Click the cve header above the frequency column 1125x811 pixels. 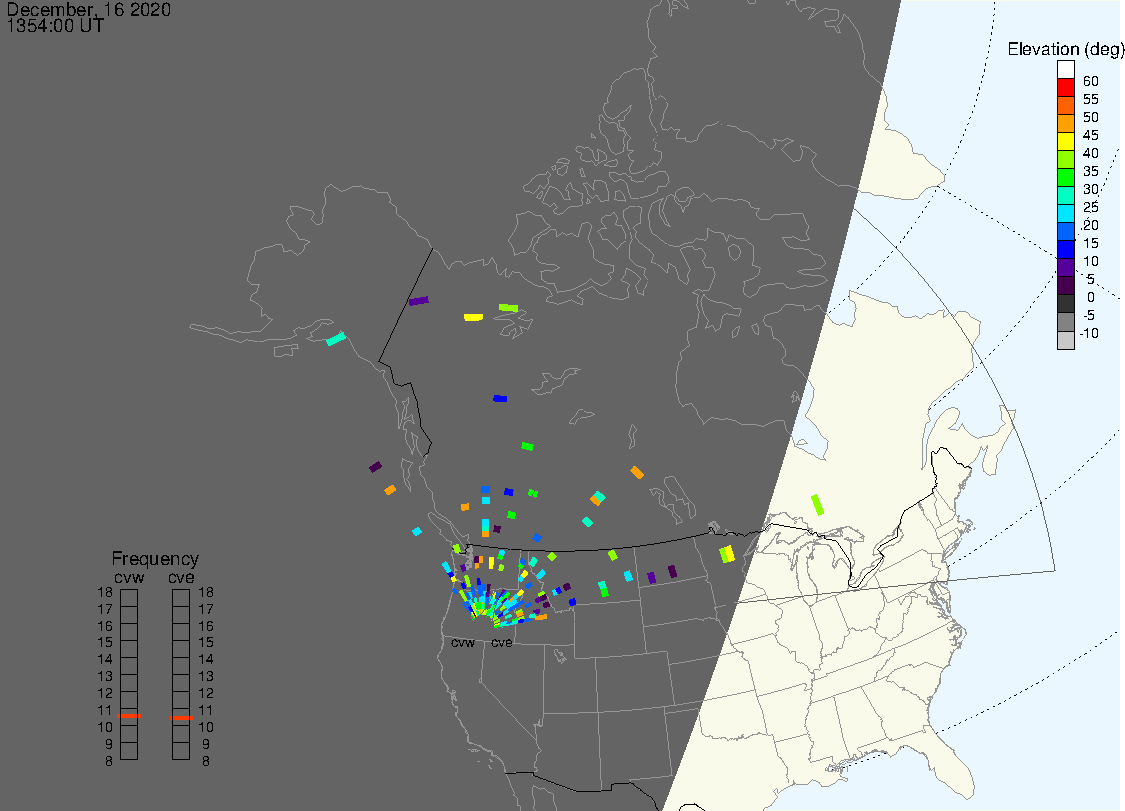click(182, 578)
